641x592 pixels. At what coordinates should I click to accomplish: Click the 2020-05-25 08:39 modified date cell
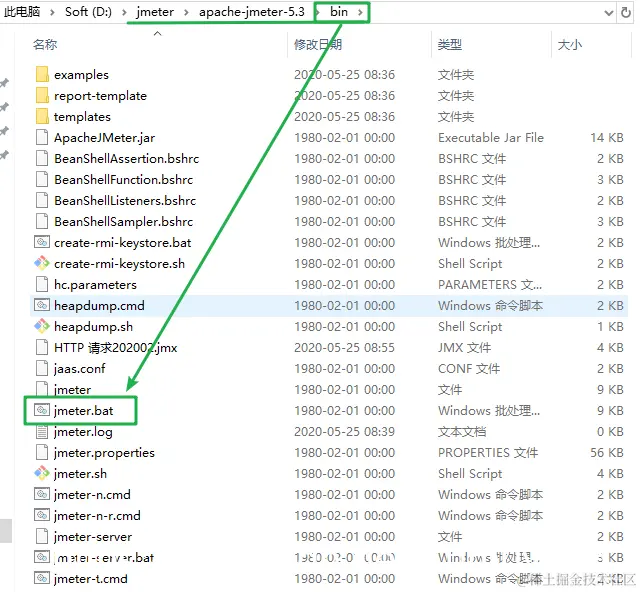point(344,432)
